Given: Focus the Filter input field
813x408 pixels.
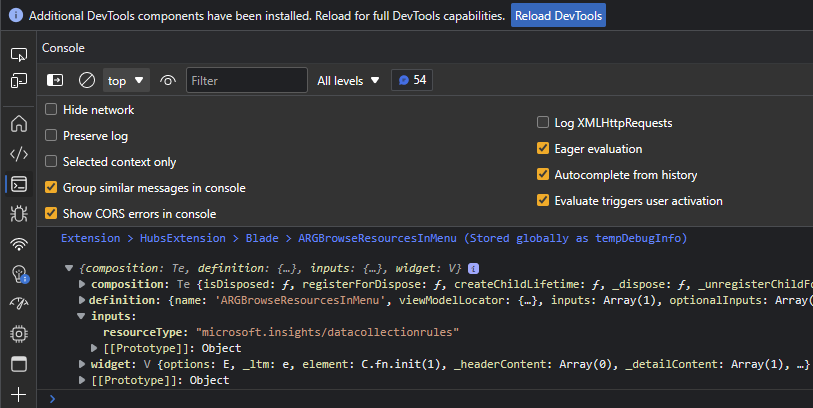Looking at the screenshot, I should (x=247, y=80).
